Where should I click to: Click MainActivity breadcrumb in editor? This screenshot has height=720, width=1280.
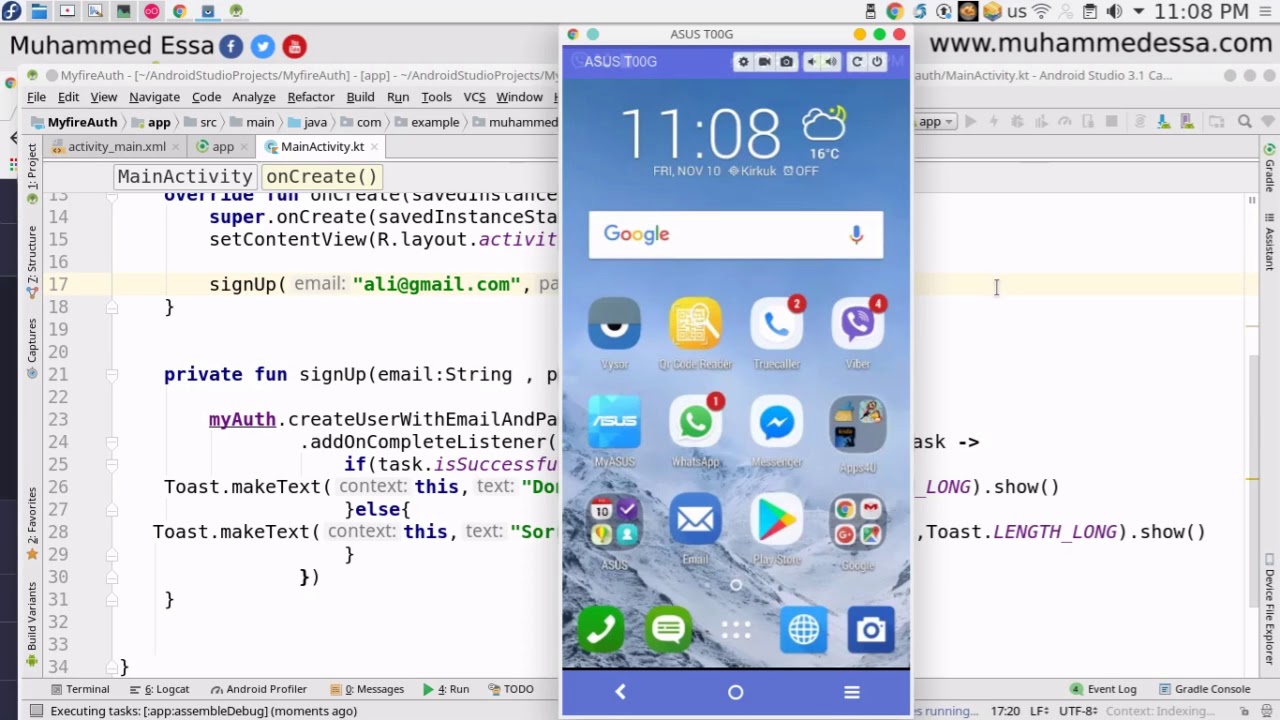(x=185, y=177)
